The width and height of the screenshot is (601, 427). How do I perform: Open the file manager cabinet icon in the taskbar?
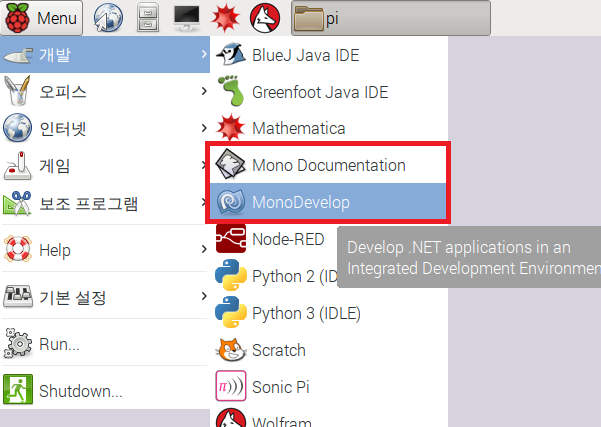coord(148,18)
